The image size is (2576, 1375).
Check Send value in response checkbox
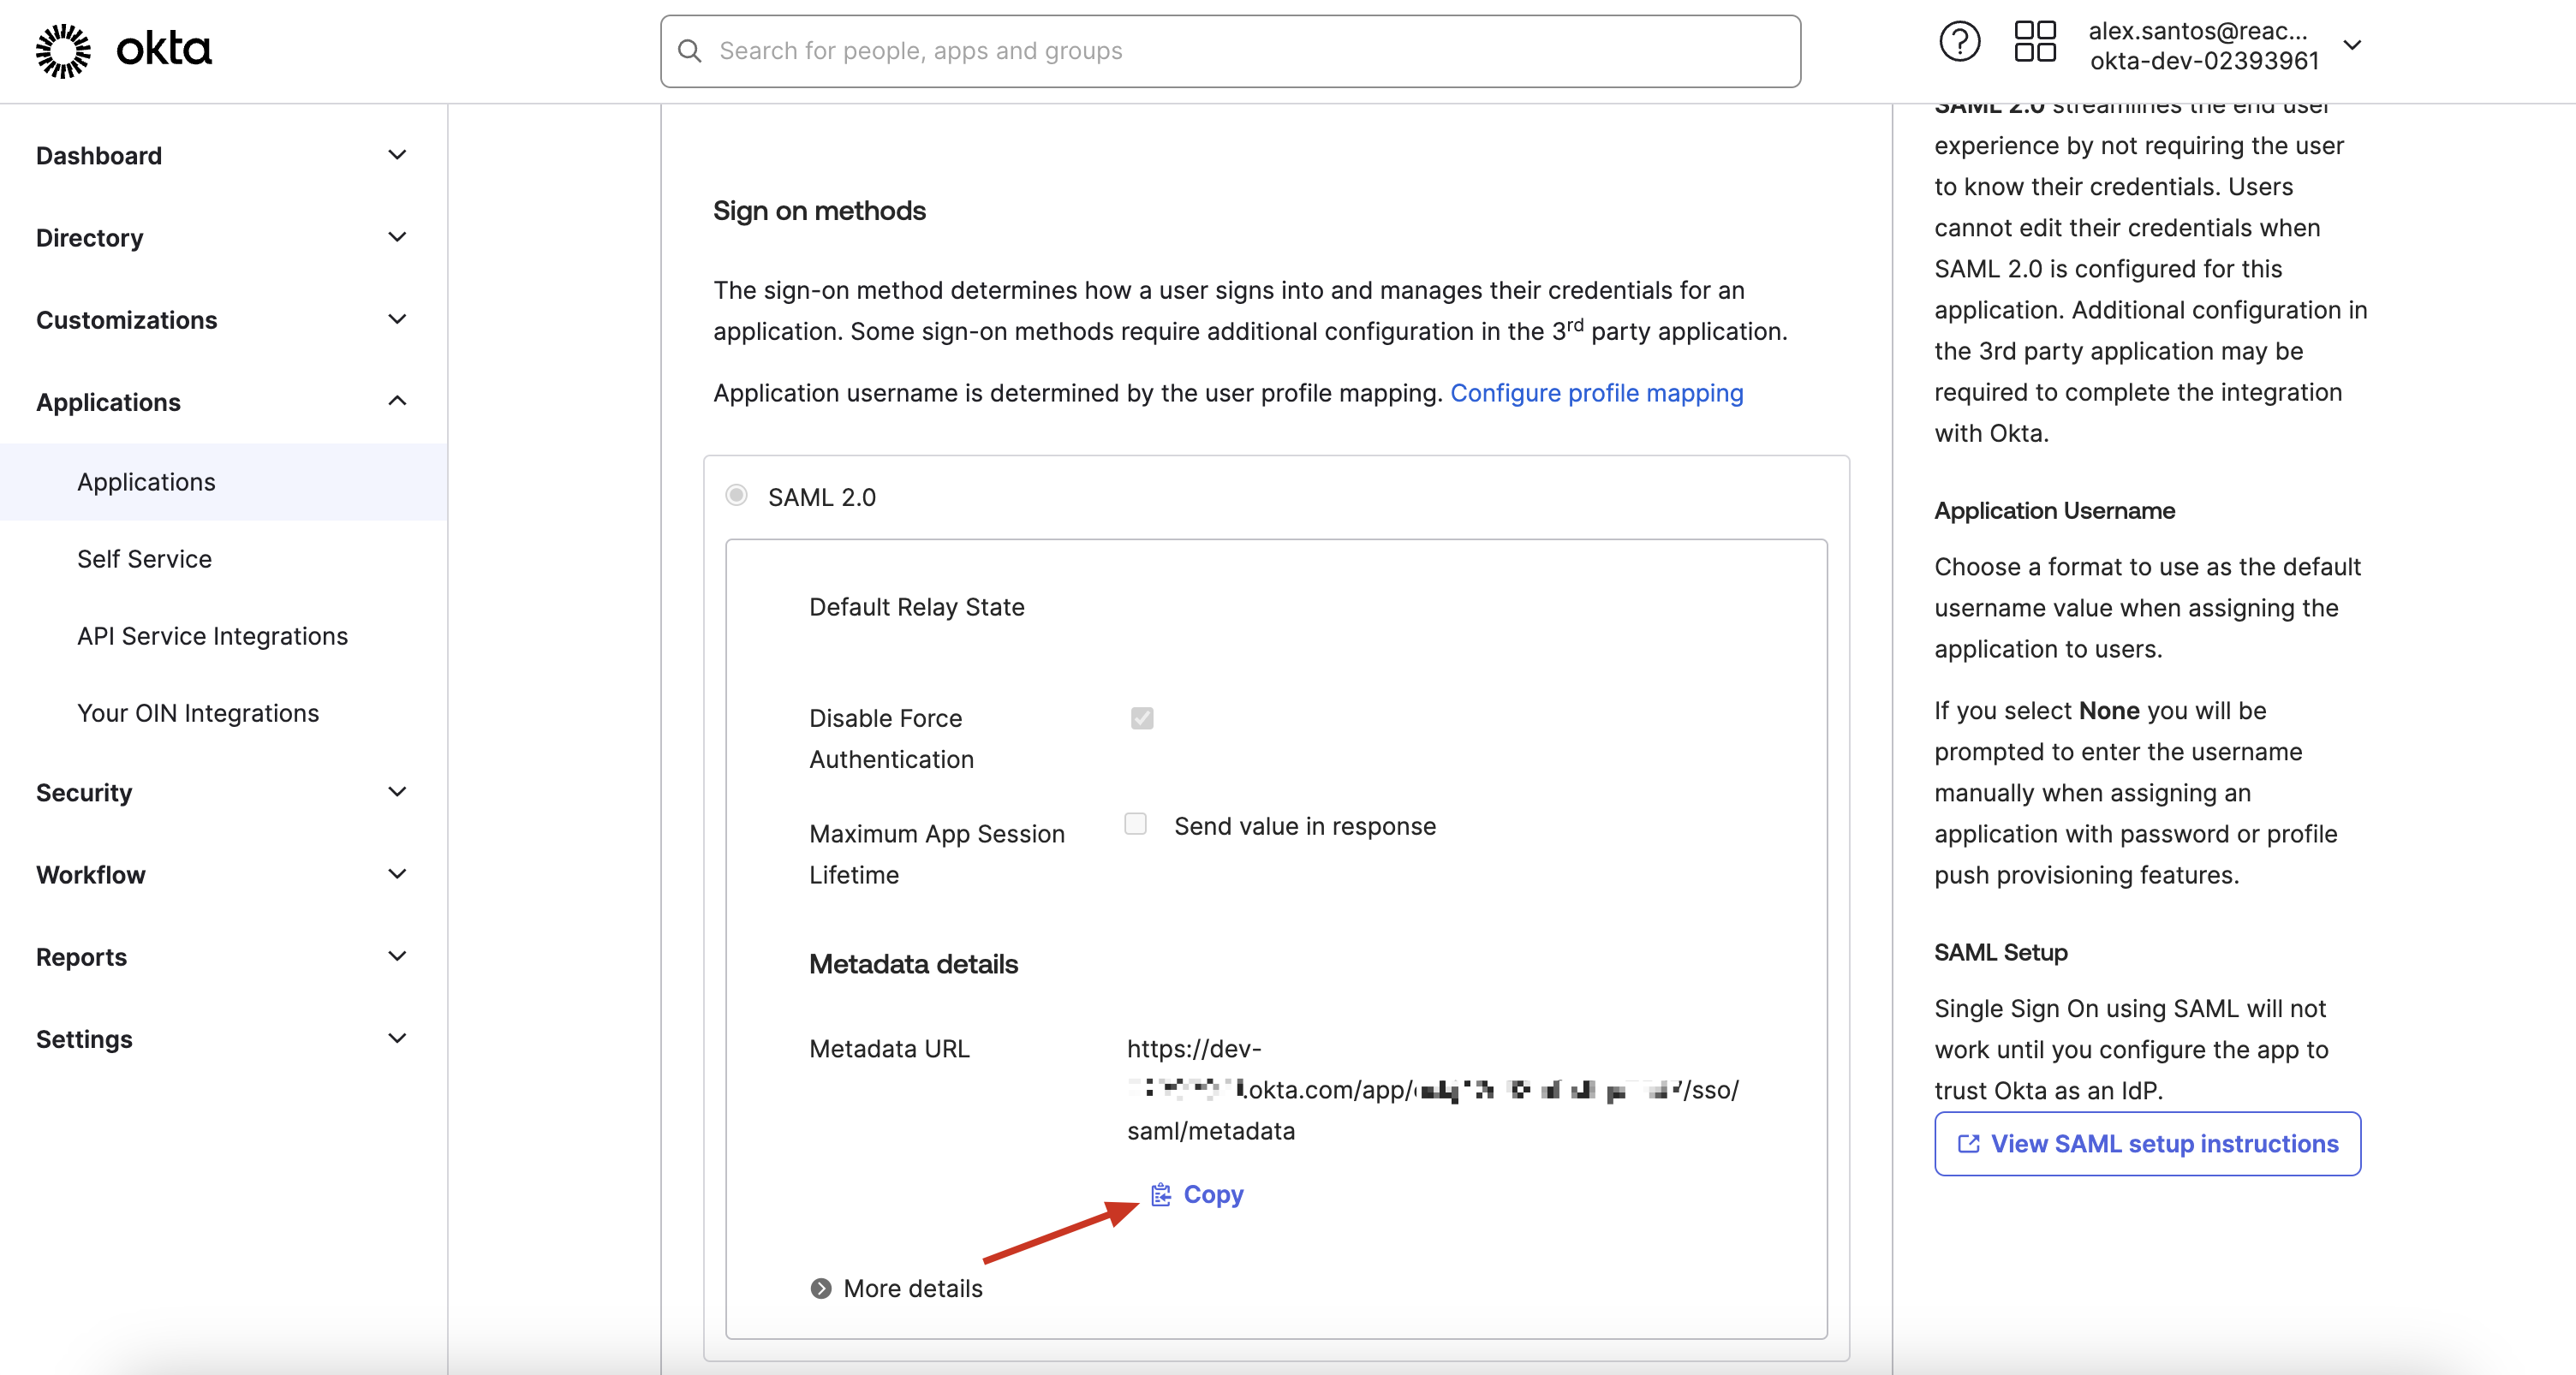point(1135,824)
